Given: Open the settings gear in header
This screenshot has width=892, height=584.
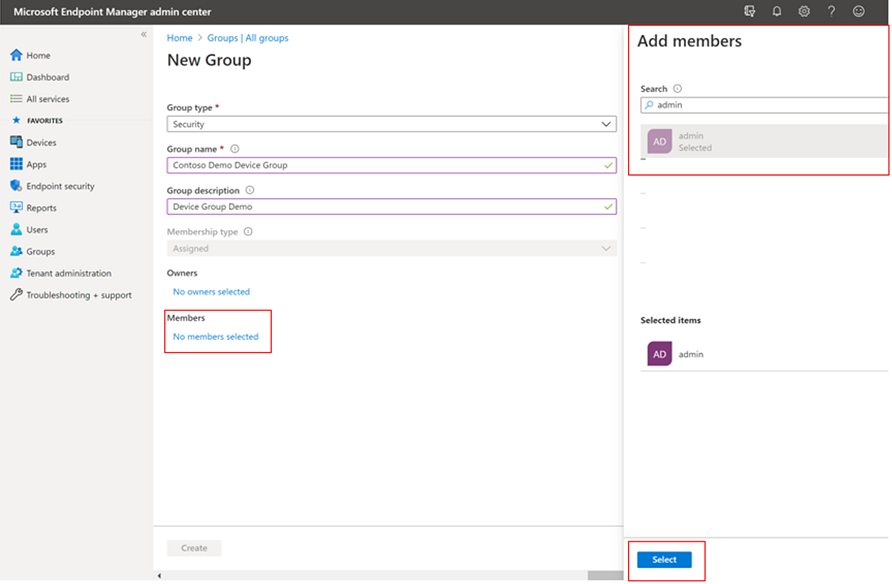Looking at the screenshot, I should point(804,11).
